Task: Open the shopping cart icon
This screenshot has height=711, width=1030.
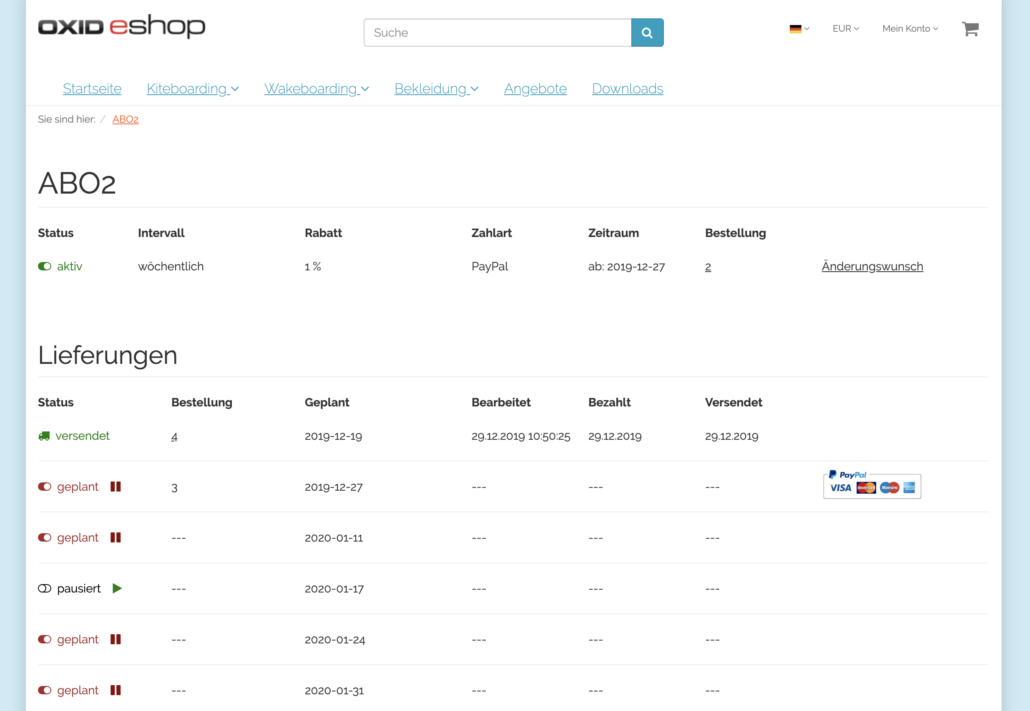Action: (969, 29)
